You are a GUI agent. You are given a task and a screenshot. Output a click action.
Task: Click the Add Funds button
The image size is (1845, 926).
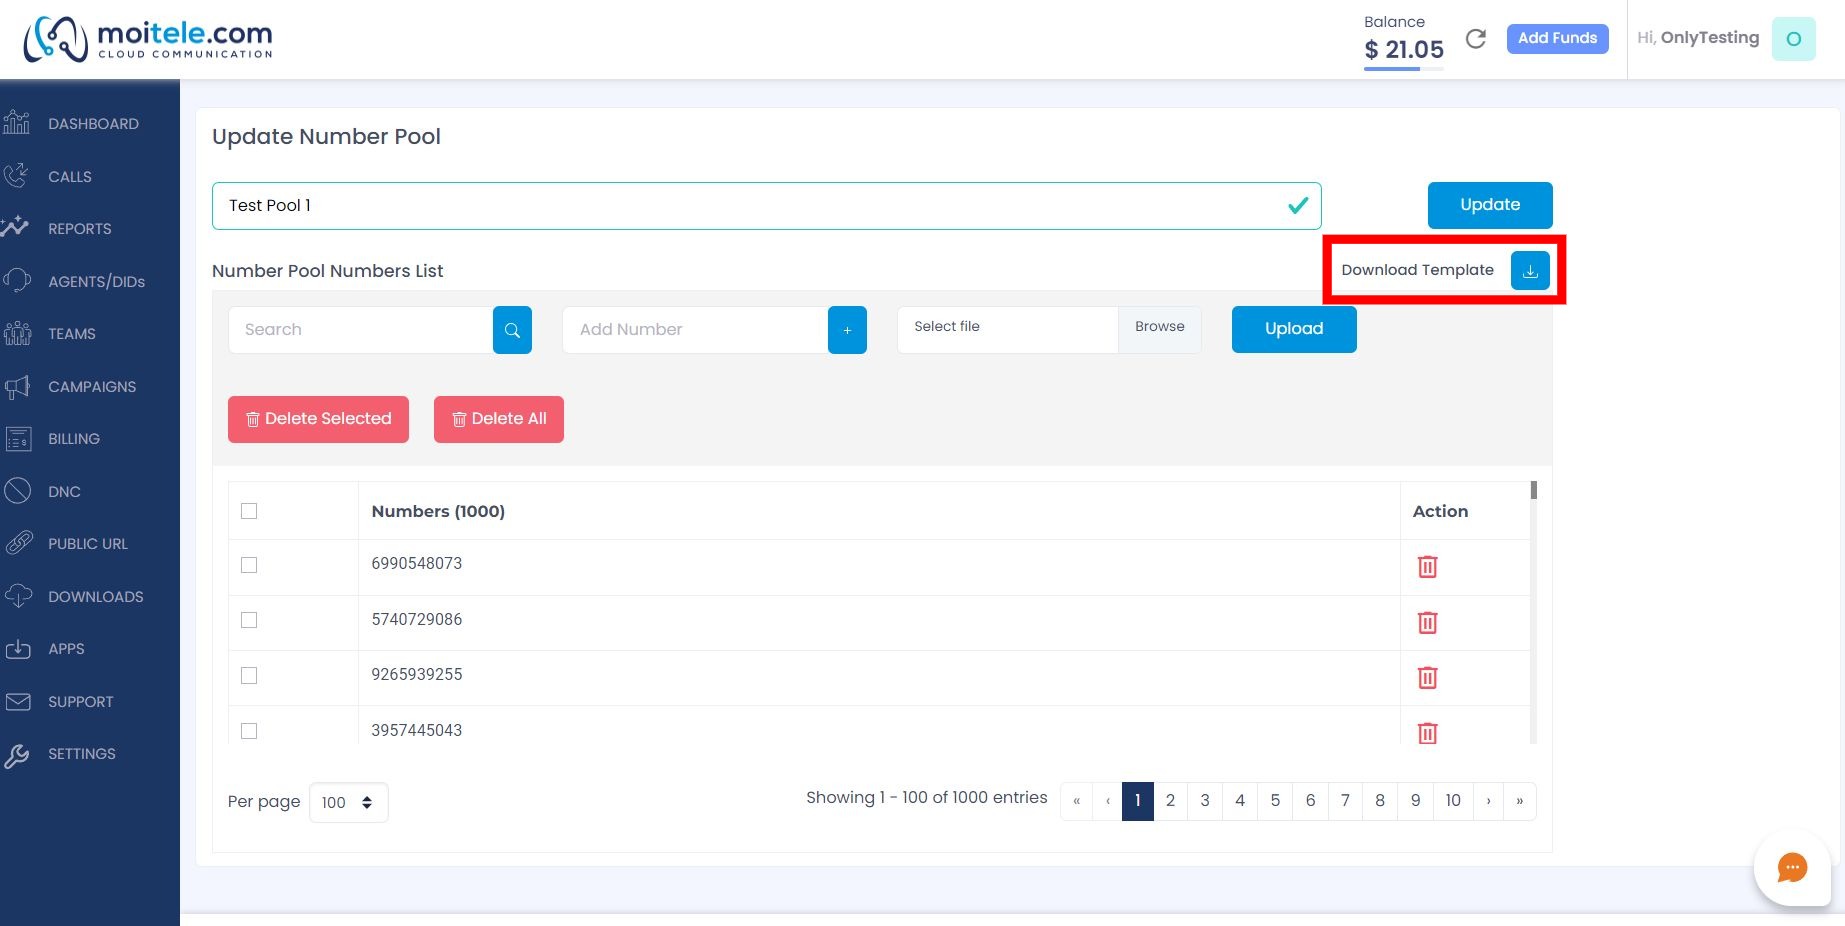click(1557, 38)
